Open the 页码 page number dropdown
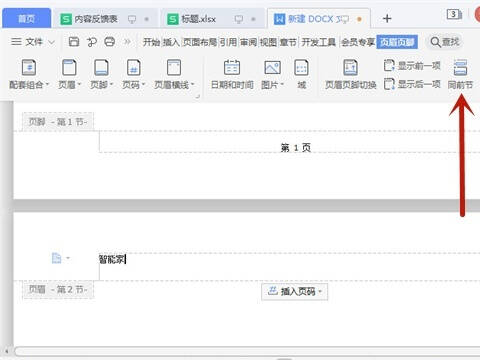Screen dimensions: 480x360 (133, 75)
